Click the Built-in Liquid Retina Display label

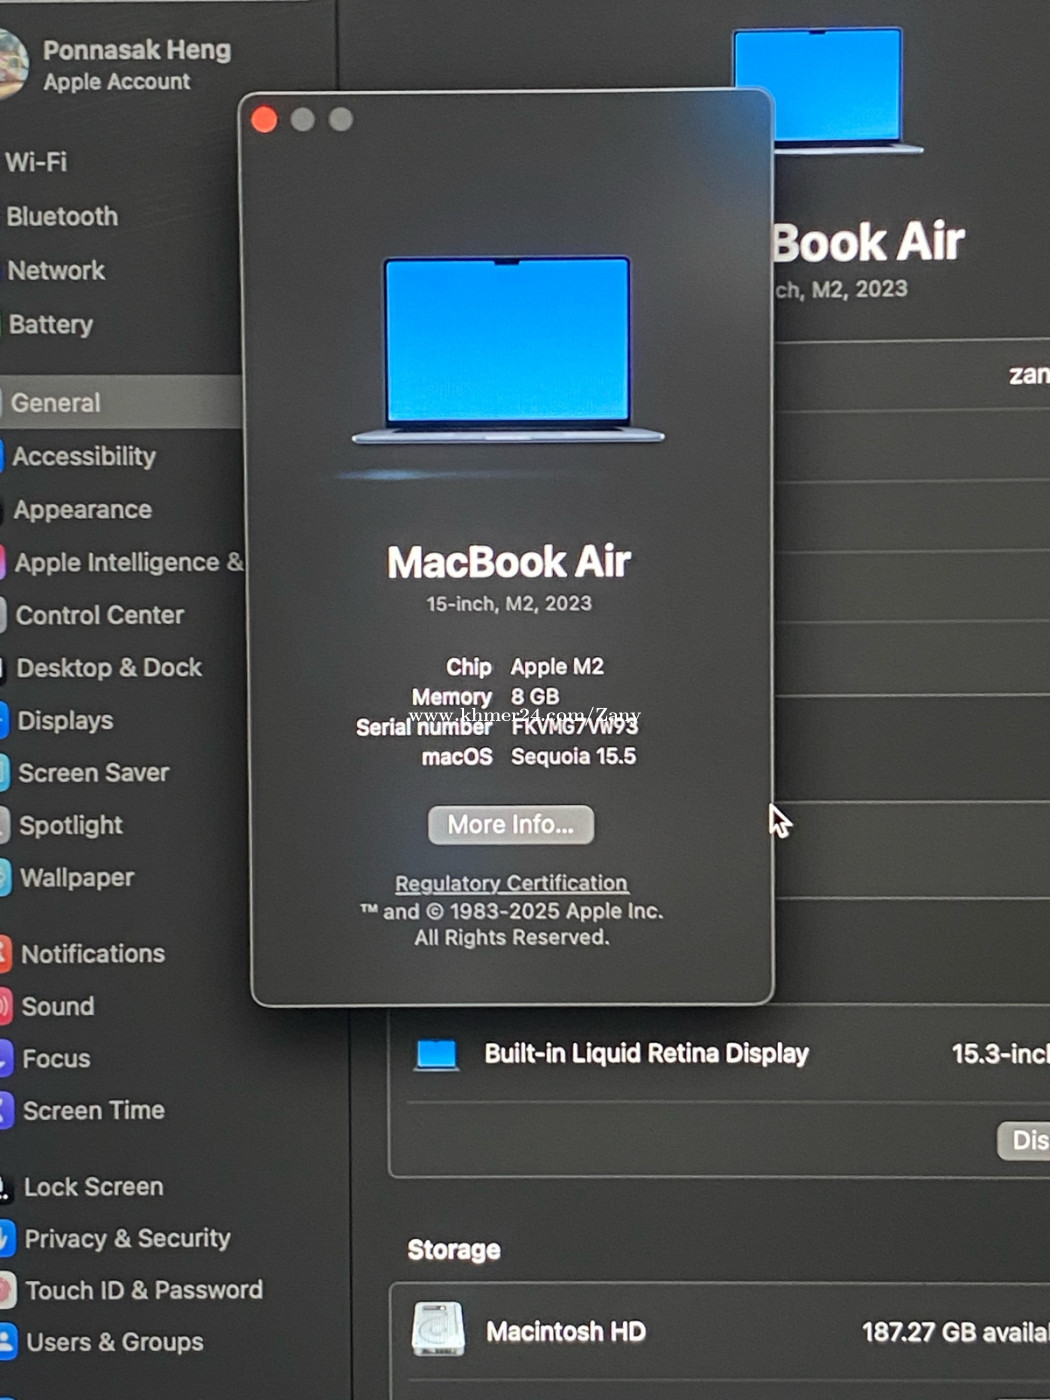[x=646, y=1053]
